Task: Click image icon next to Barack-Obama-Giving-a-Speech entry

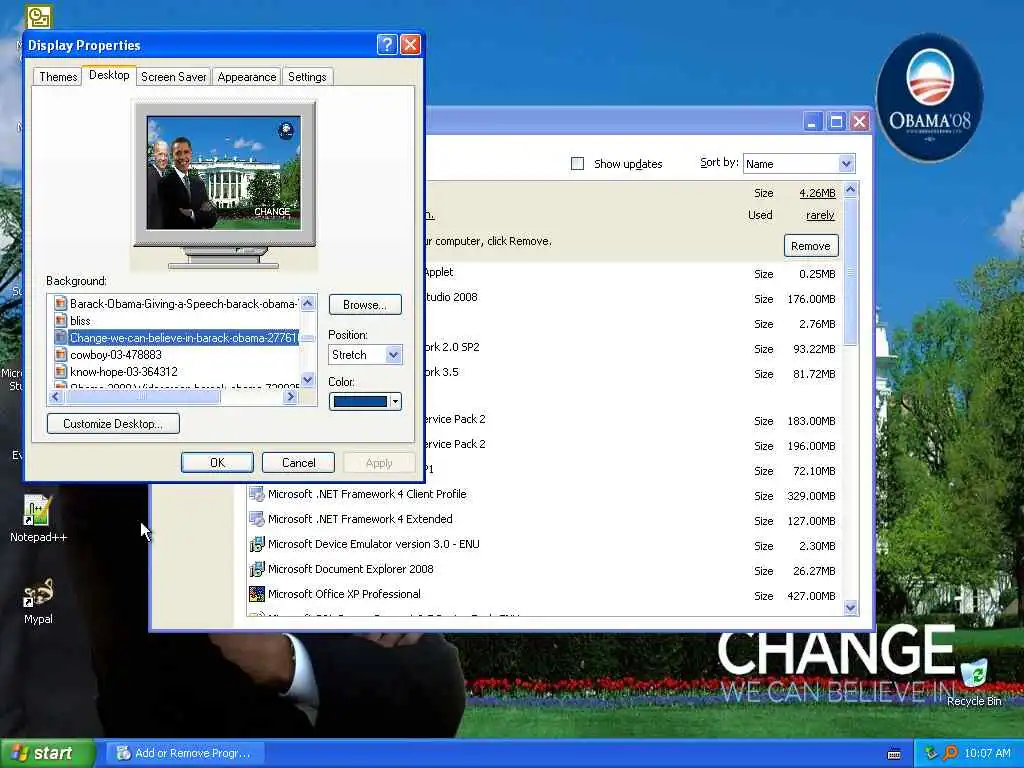Action: pos(61,304)
